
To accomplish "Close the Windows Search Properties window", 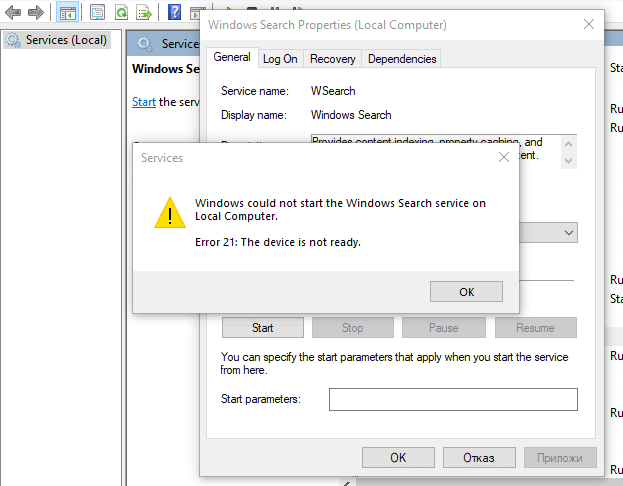I will coord(589,24).
